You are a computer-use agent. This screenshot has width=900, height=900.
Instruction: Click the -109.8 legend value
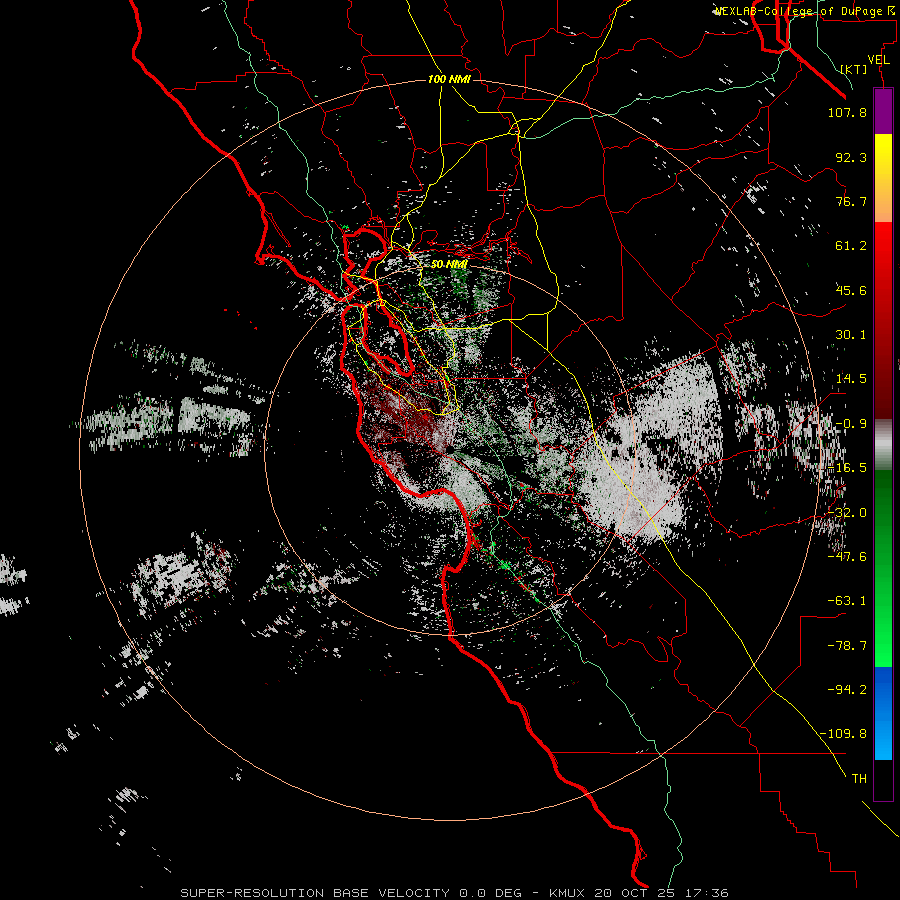(x=843, y=734)
